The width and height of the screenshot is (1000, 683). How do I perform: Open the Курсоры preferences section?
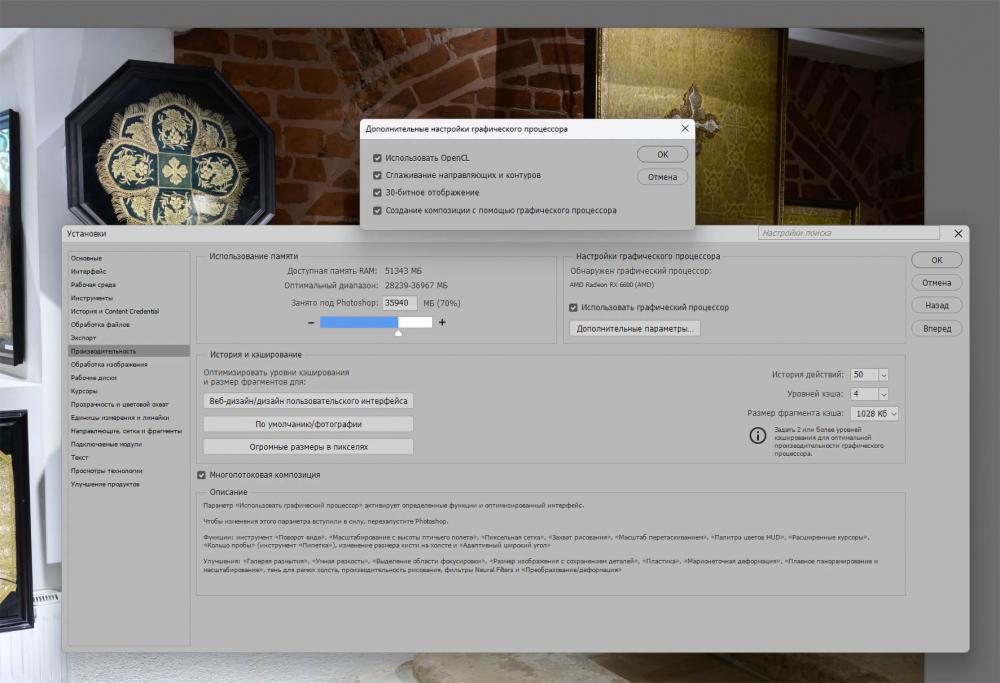[x=129, y=392]
